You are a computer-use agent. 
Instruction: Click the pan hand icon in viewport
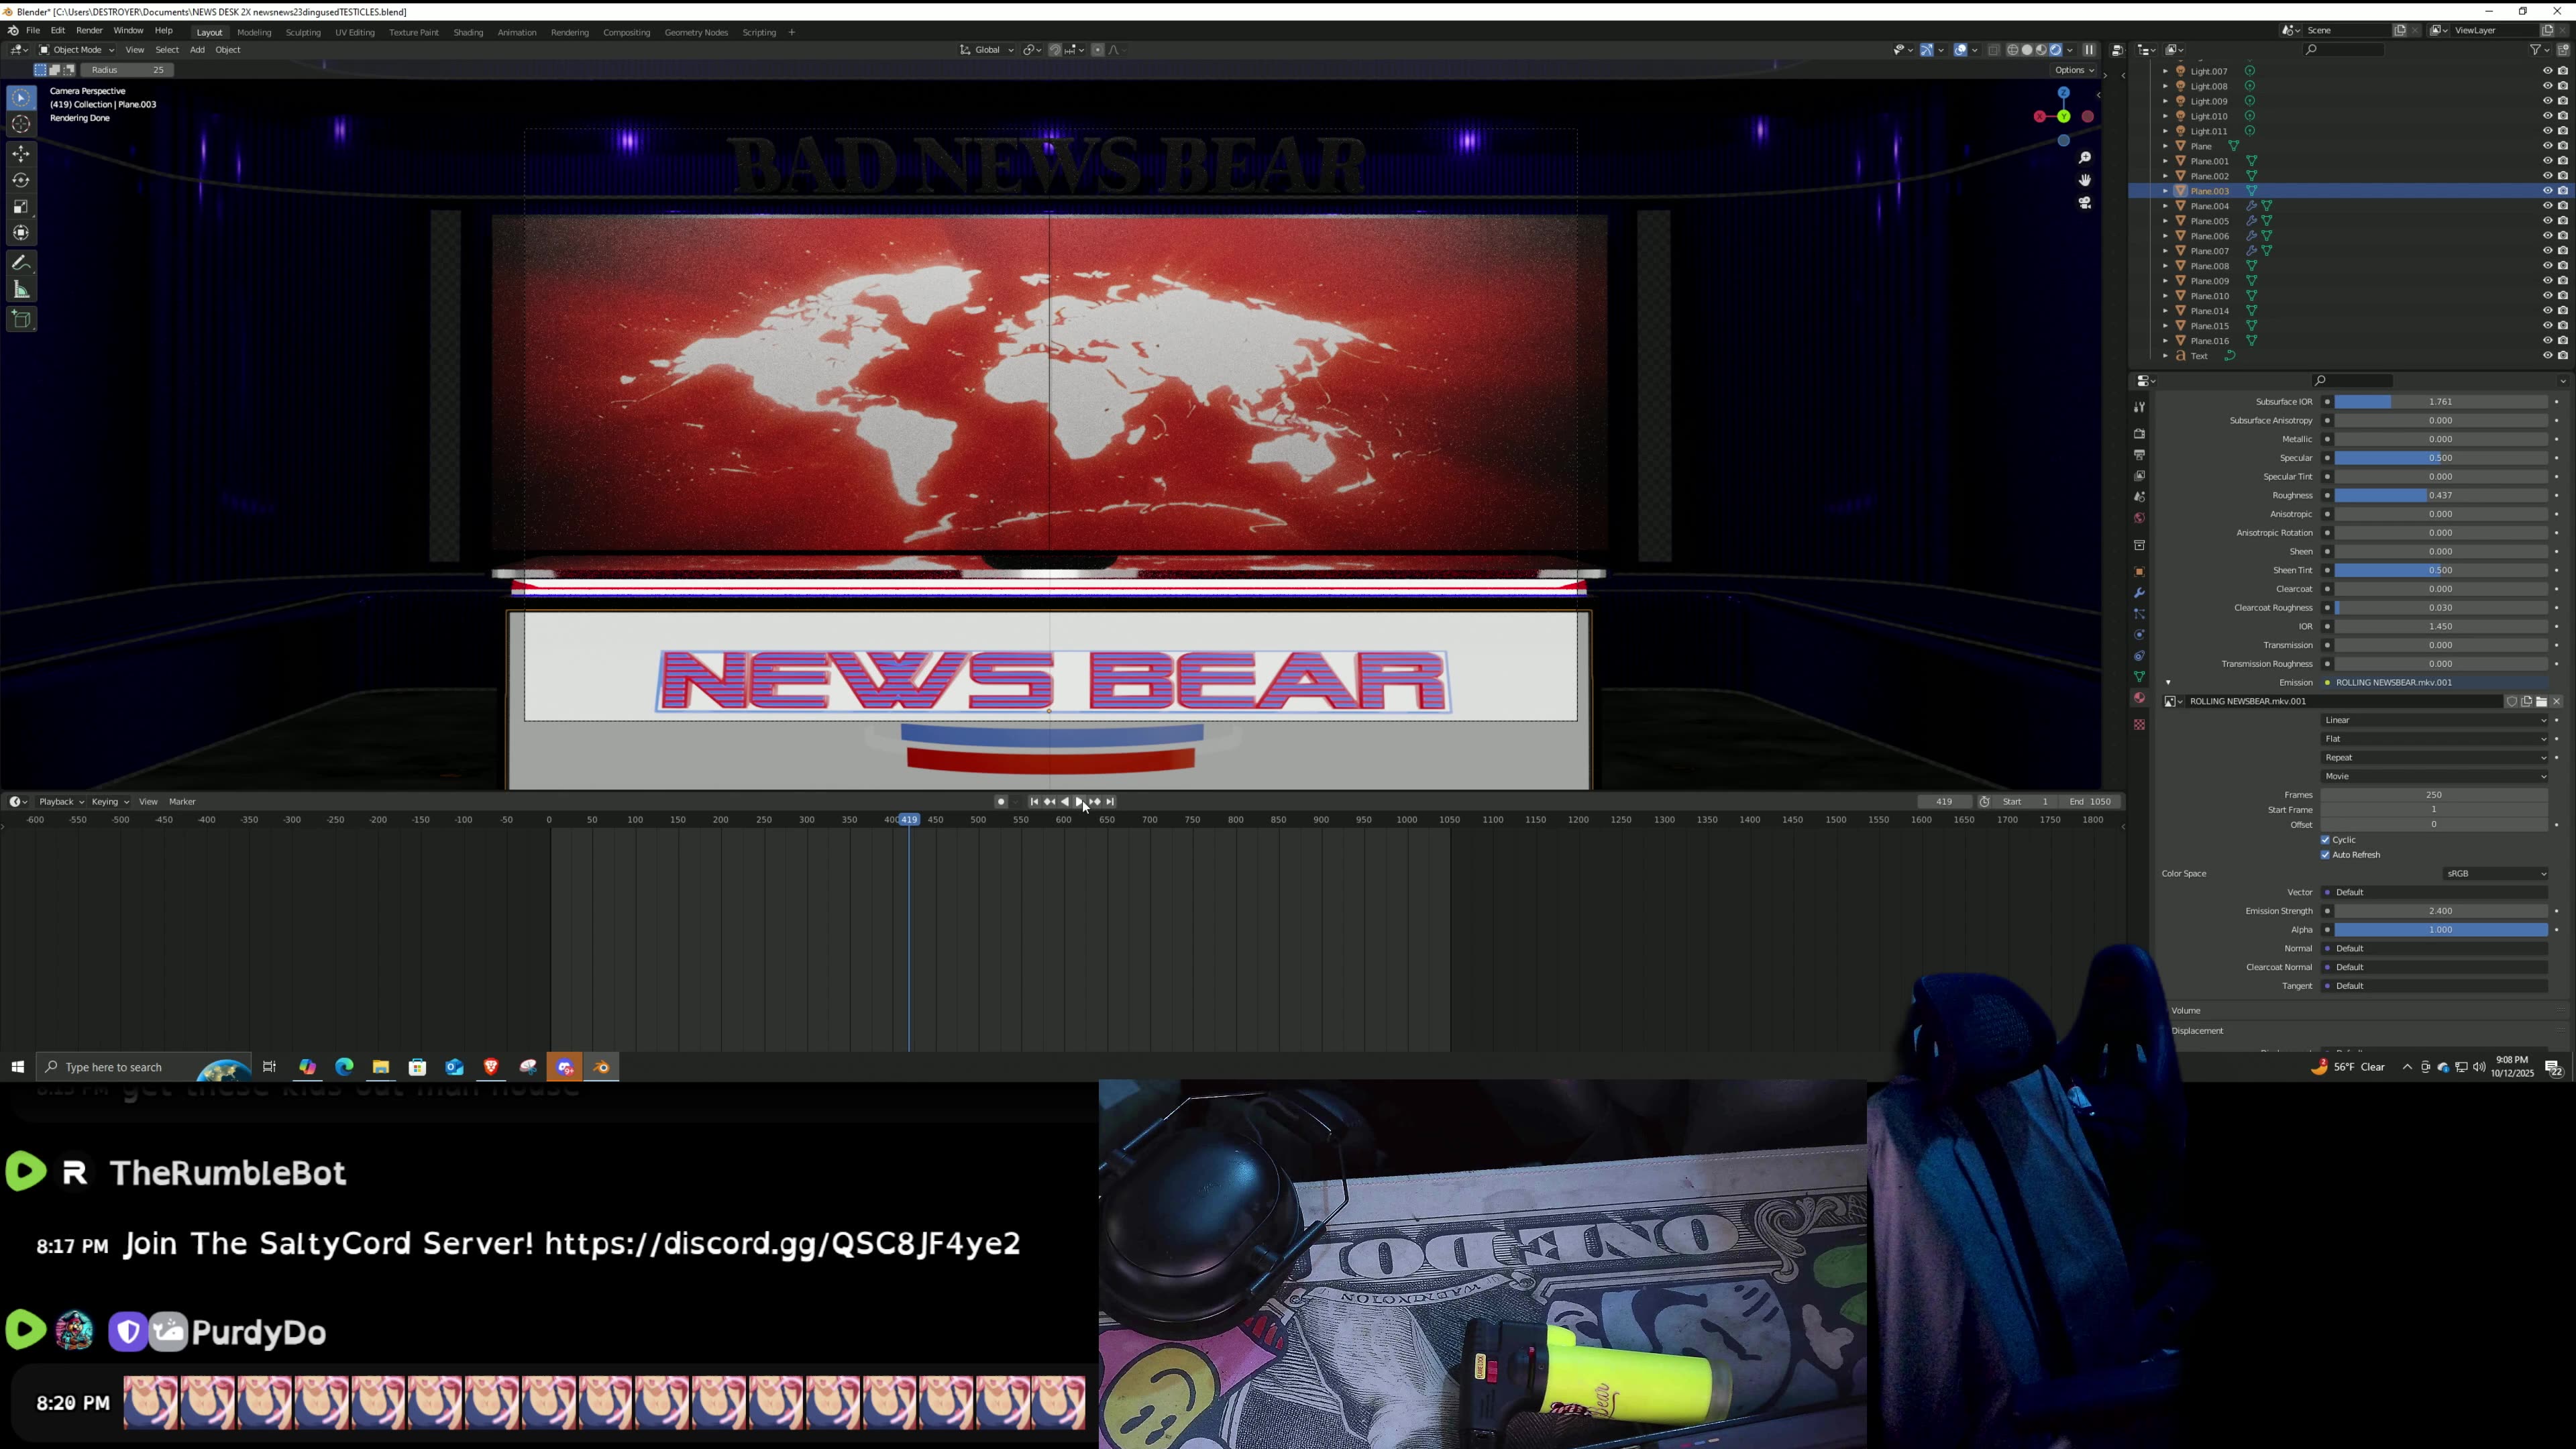pyautogui.click(x=2085, y=180)
